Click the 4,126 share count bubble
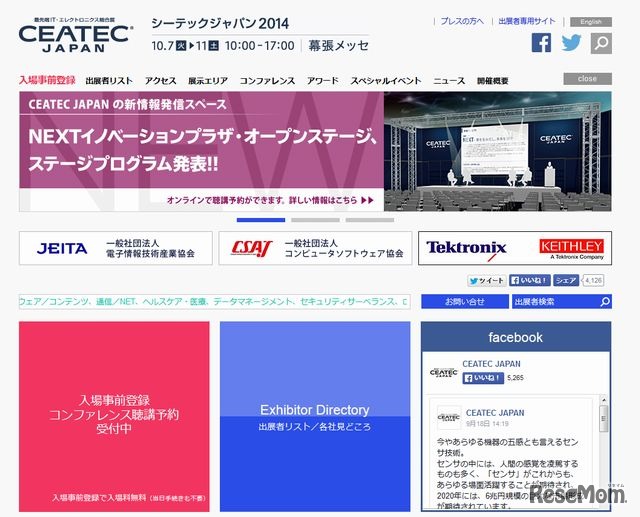Screen dimensions: 640x517 tap(593, 280)
